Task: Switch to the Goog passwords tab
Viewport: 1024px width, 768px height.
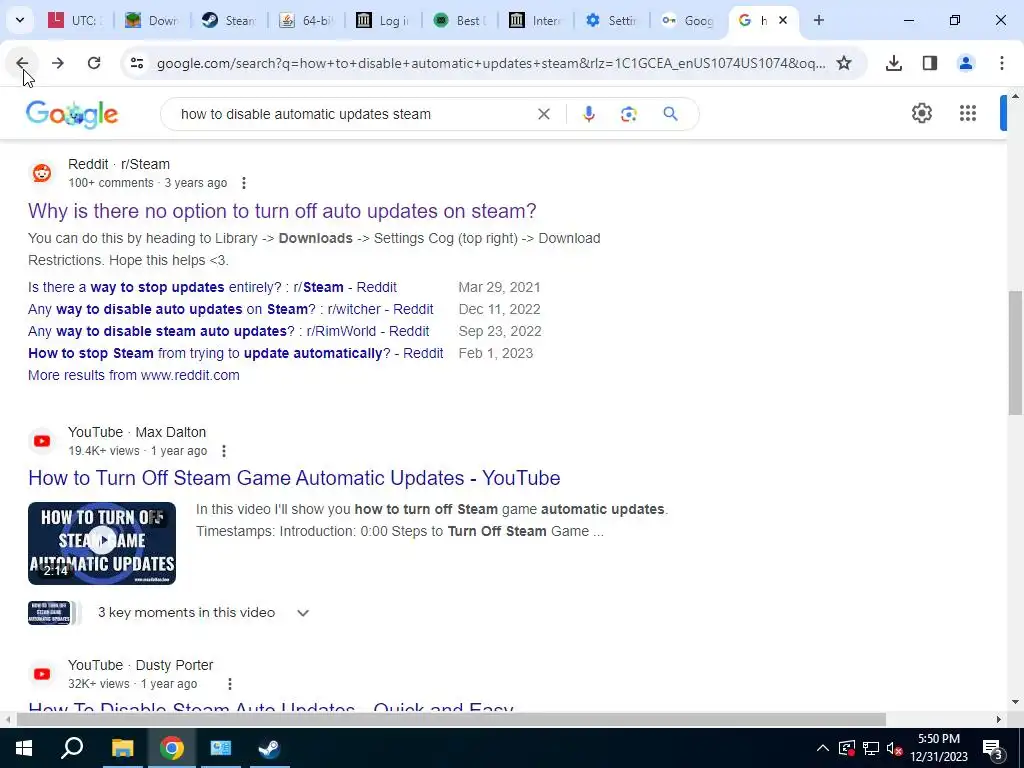Action: [x=689, y=20]
